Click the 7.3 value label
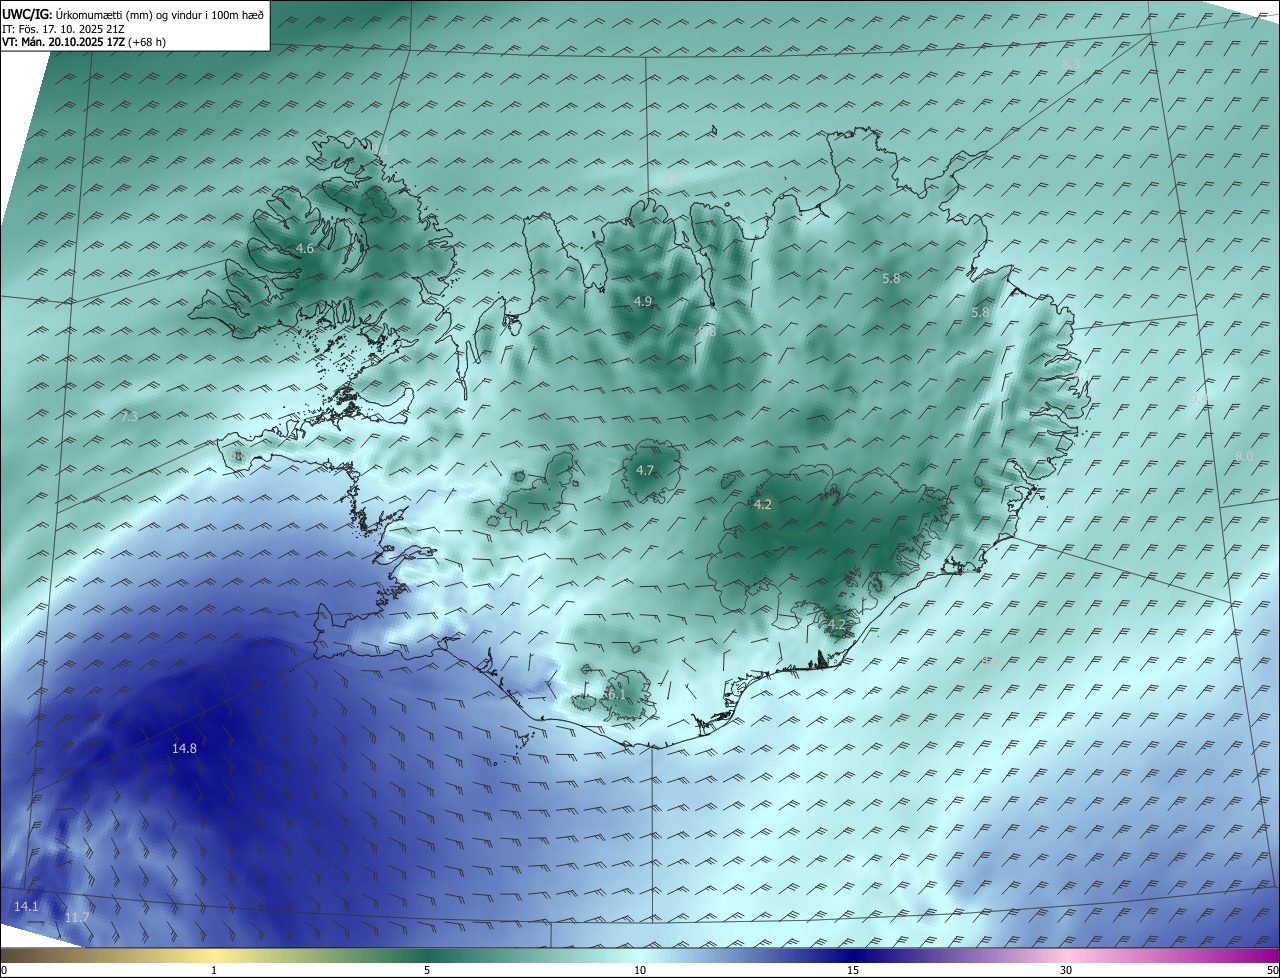 tap(128, 416)
